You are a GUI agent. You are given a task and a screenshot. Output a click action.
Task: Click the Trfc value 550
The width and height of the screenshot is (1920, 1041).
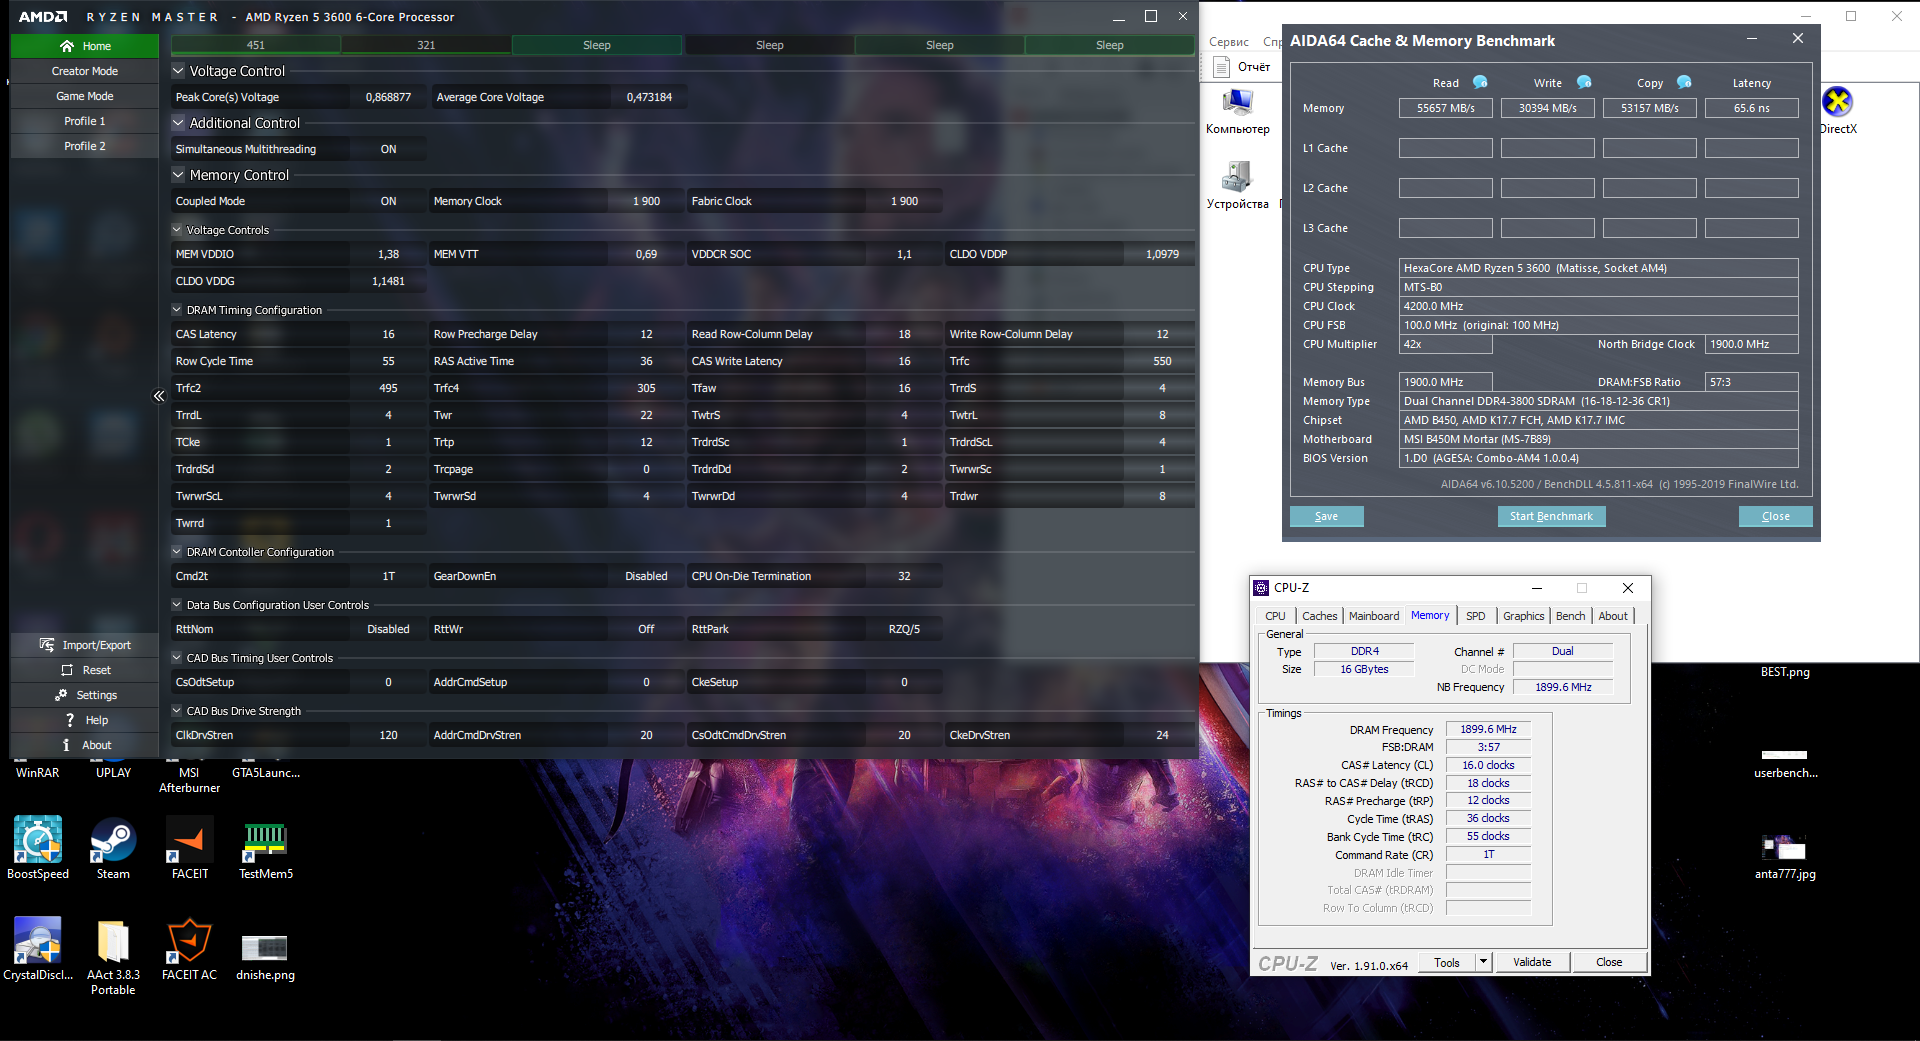(x=1162, y=361)
